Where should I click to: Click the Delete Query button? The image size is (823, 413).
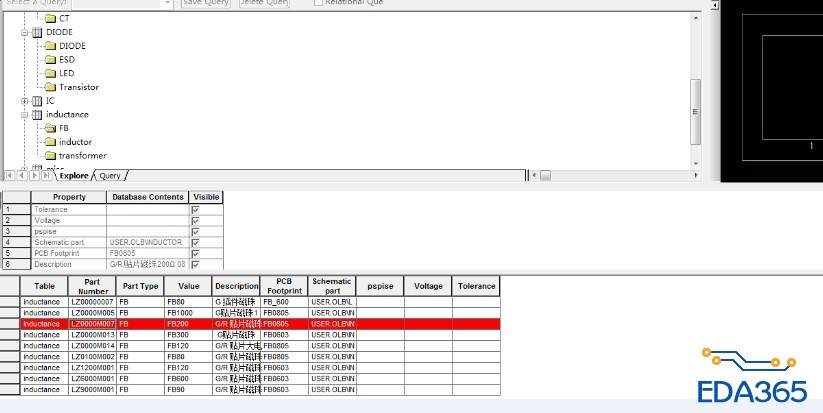point(264,3)
